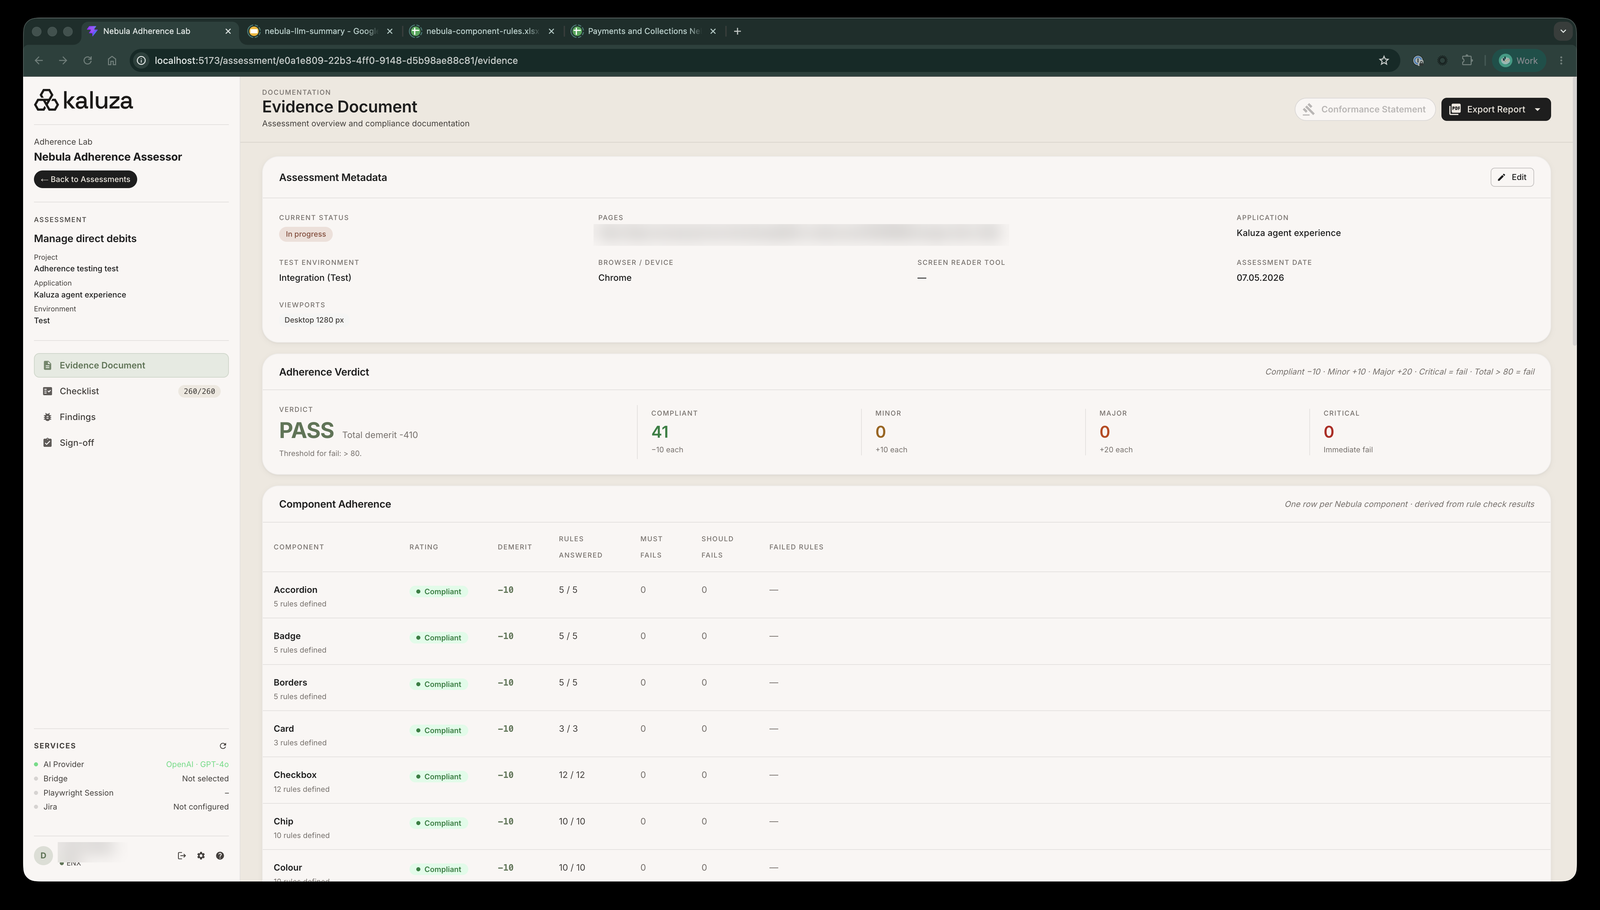Click the Kaluza logo in the sidebar
1600x910 pixels.
point(84,100)
